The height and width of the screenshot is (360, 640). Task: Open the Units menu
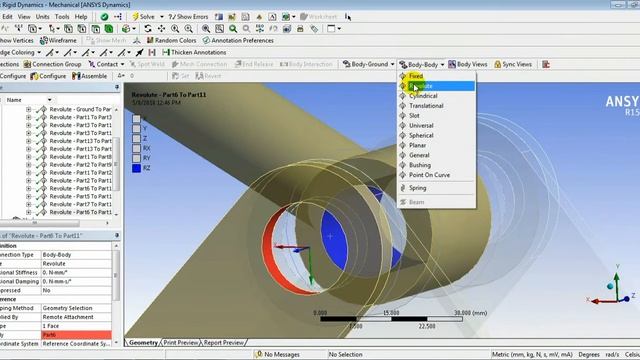click(x=42, y=17)
